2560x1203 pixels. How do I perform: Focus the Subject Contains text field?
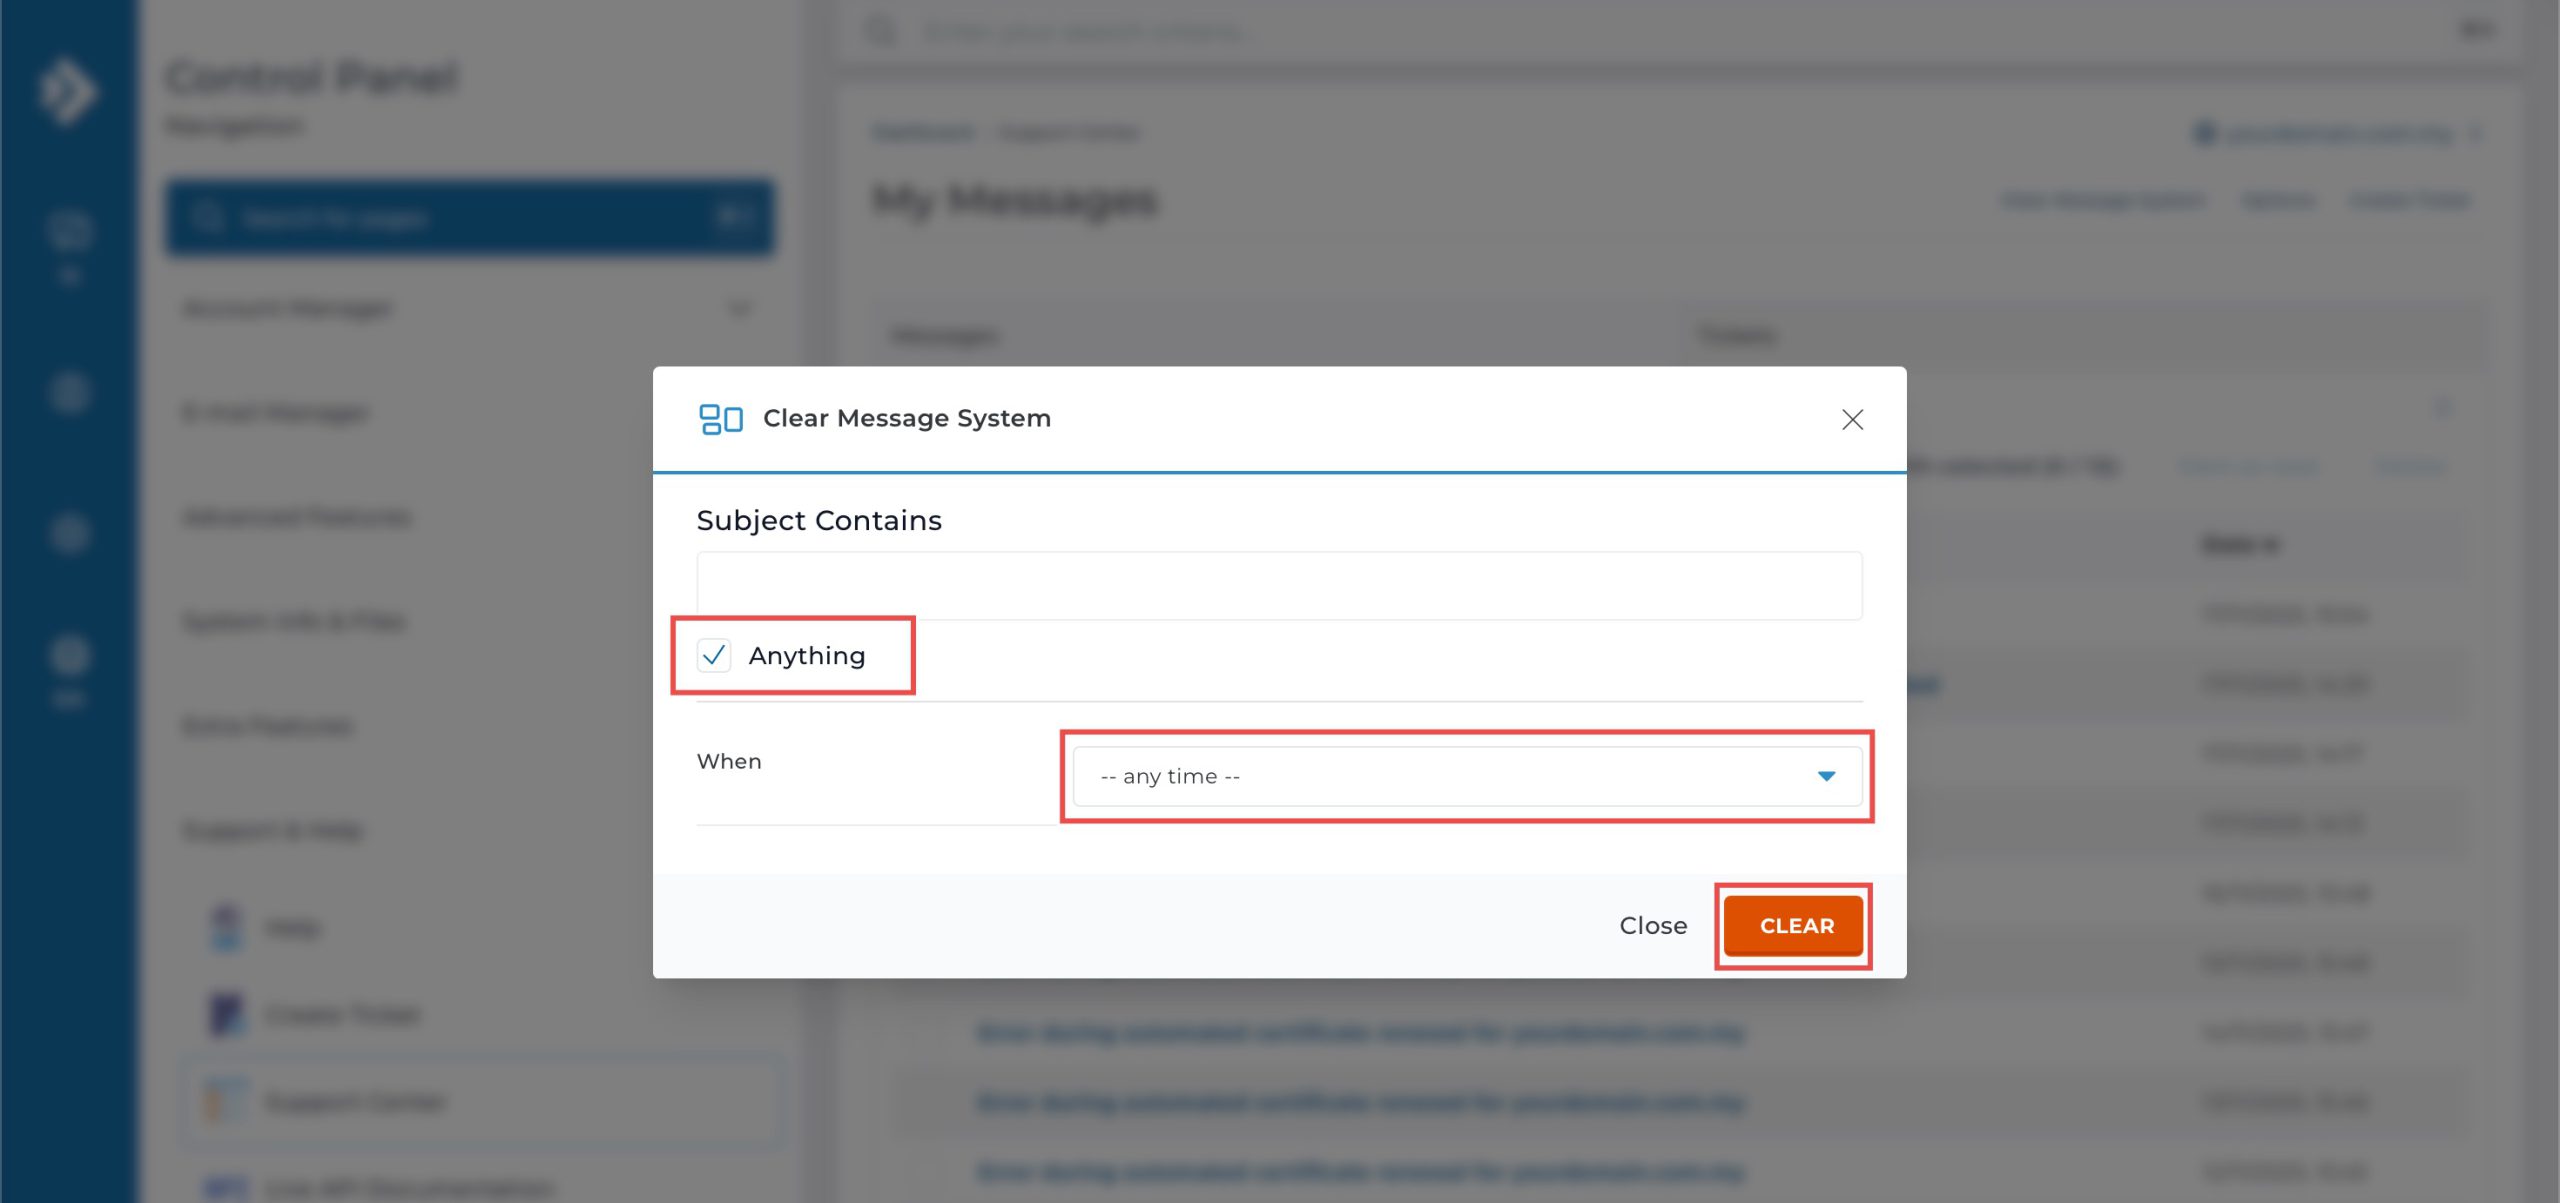tap(1278, 586)
